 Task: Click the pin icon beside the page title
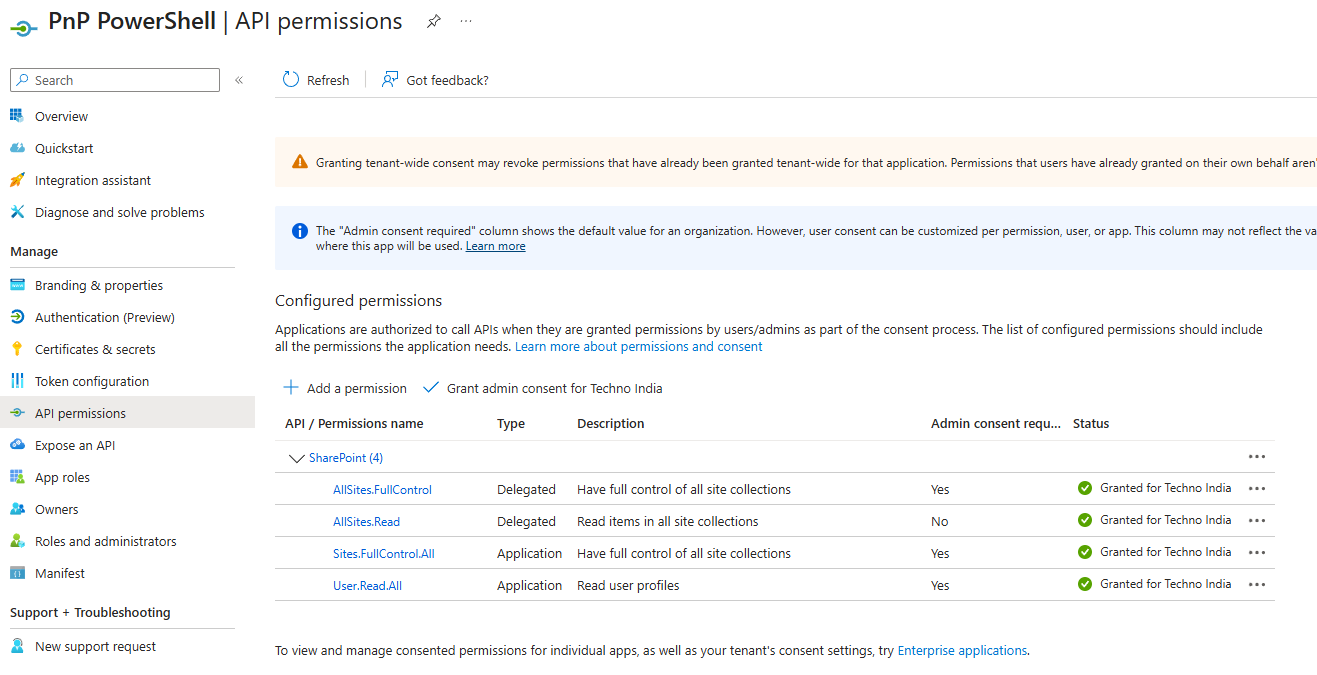click(x=433, y=20)
